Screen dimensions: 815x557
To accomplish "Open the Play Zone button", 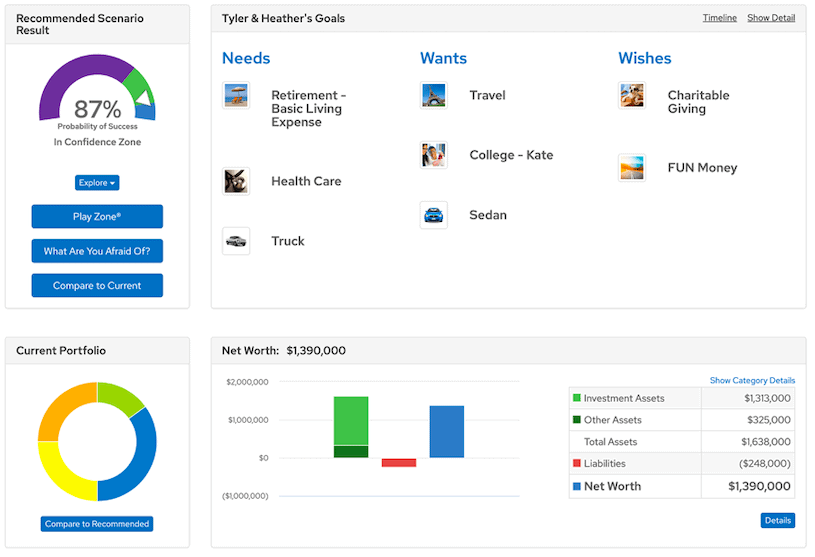I will coord(97,217).
